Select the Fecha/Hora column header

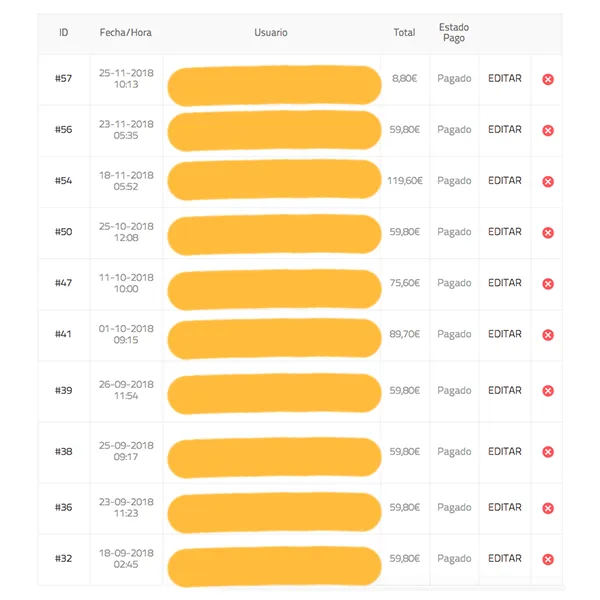click(126, 33)
